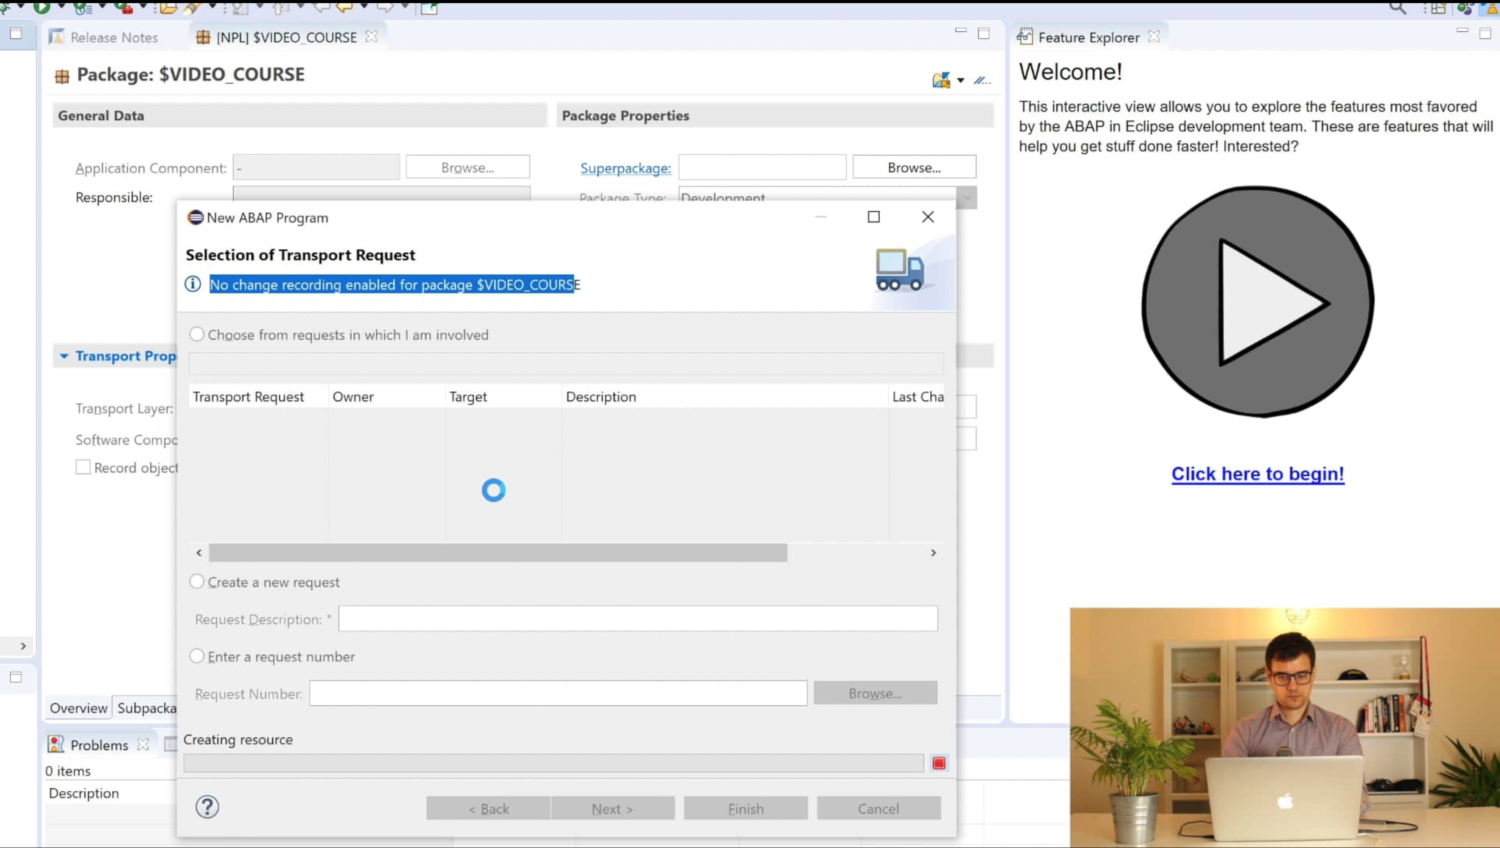Click the search magnifier in the top toolbar
1500x848 pixels.
1397,8
